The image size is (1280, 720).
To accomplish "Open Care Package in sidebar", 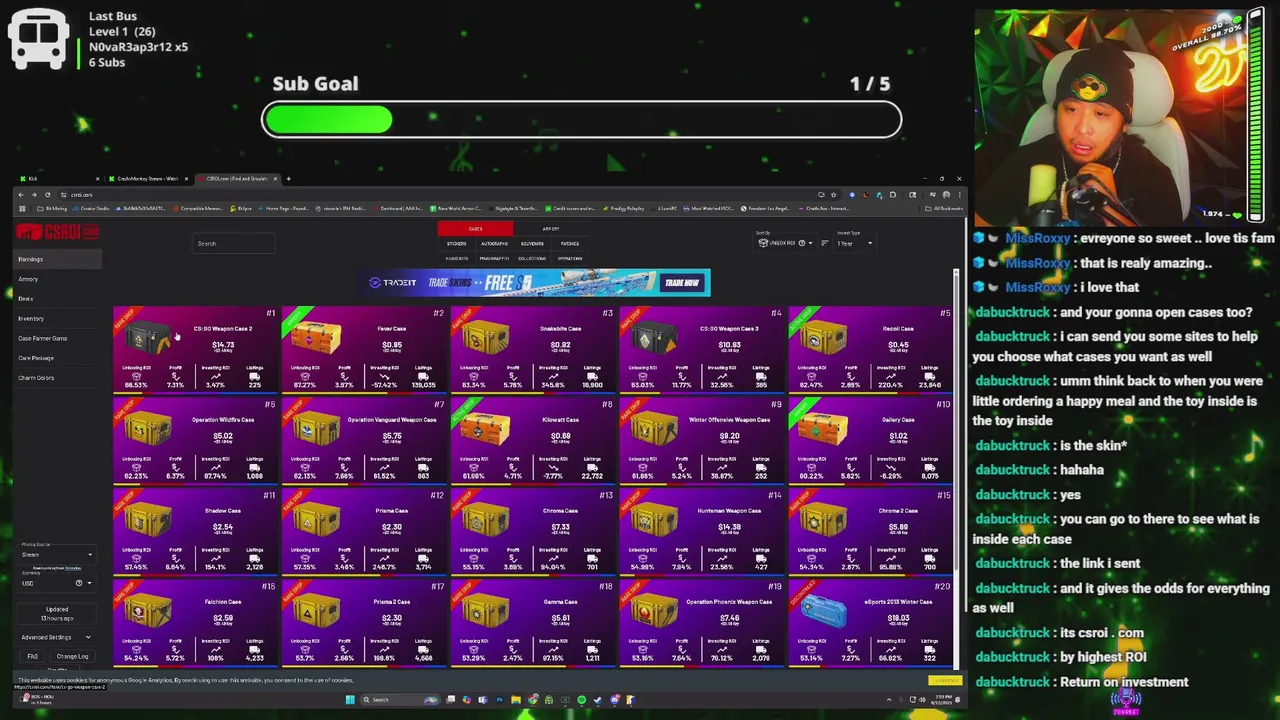I will (57, 358).
